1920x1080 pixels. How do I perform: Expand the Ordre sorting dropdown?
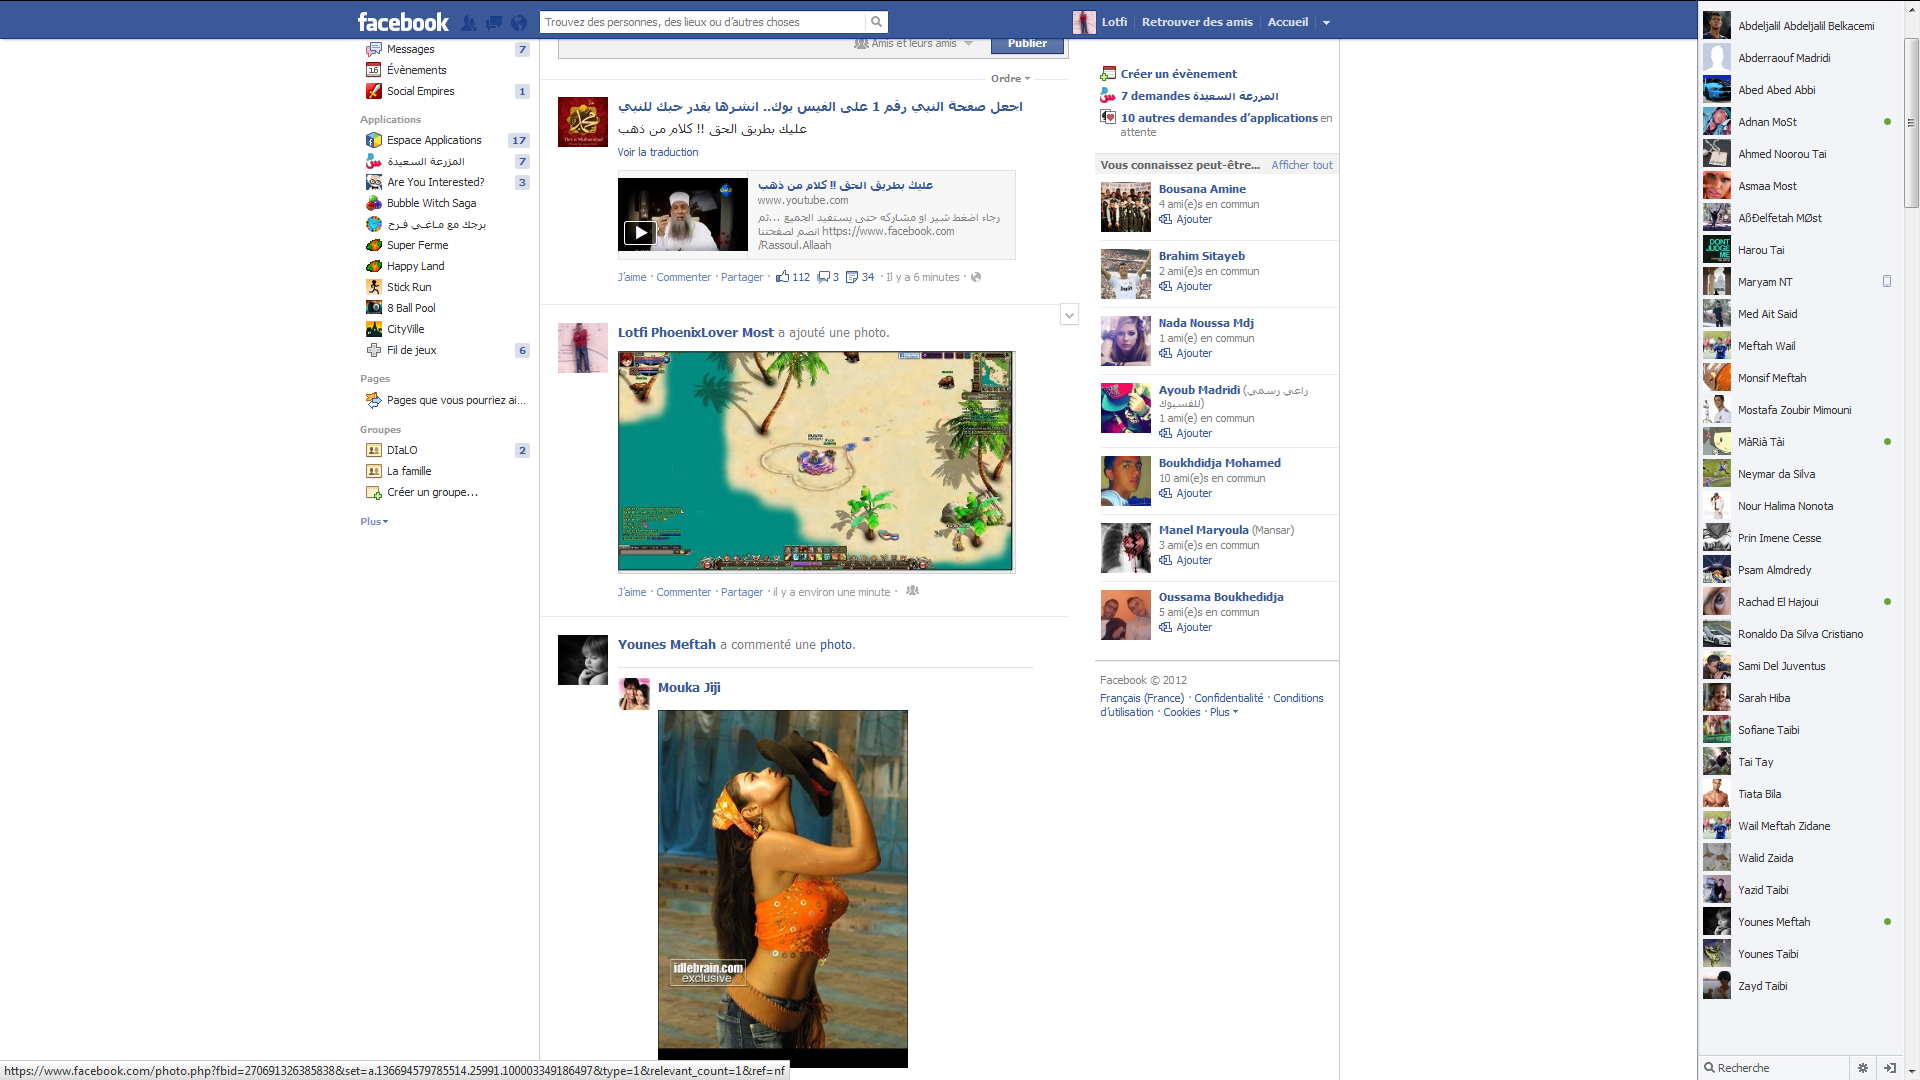click(1010, 78)
